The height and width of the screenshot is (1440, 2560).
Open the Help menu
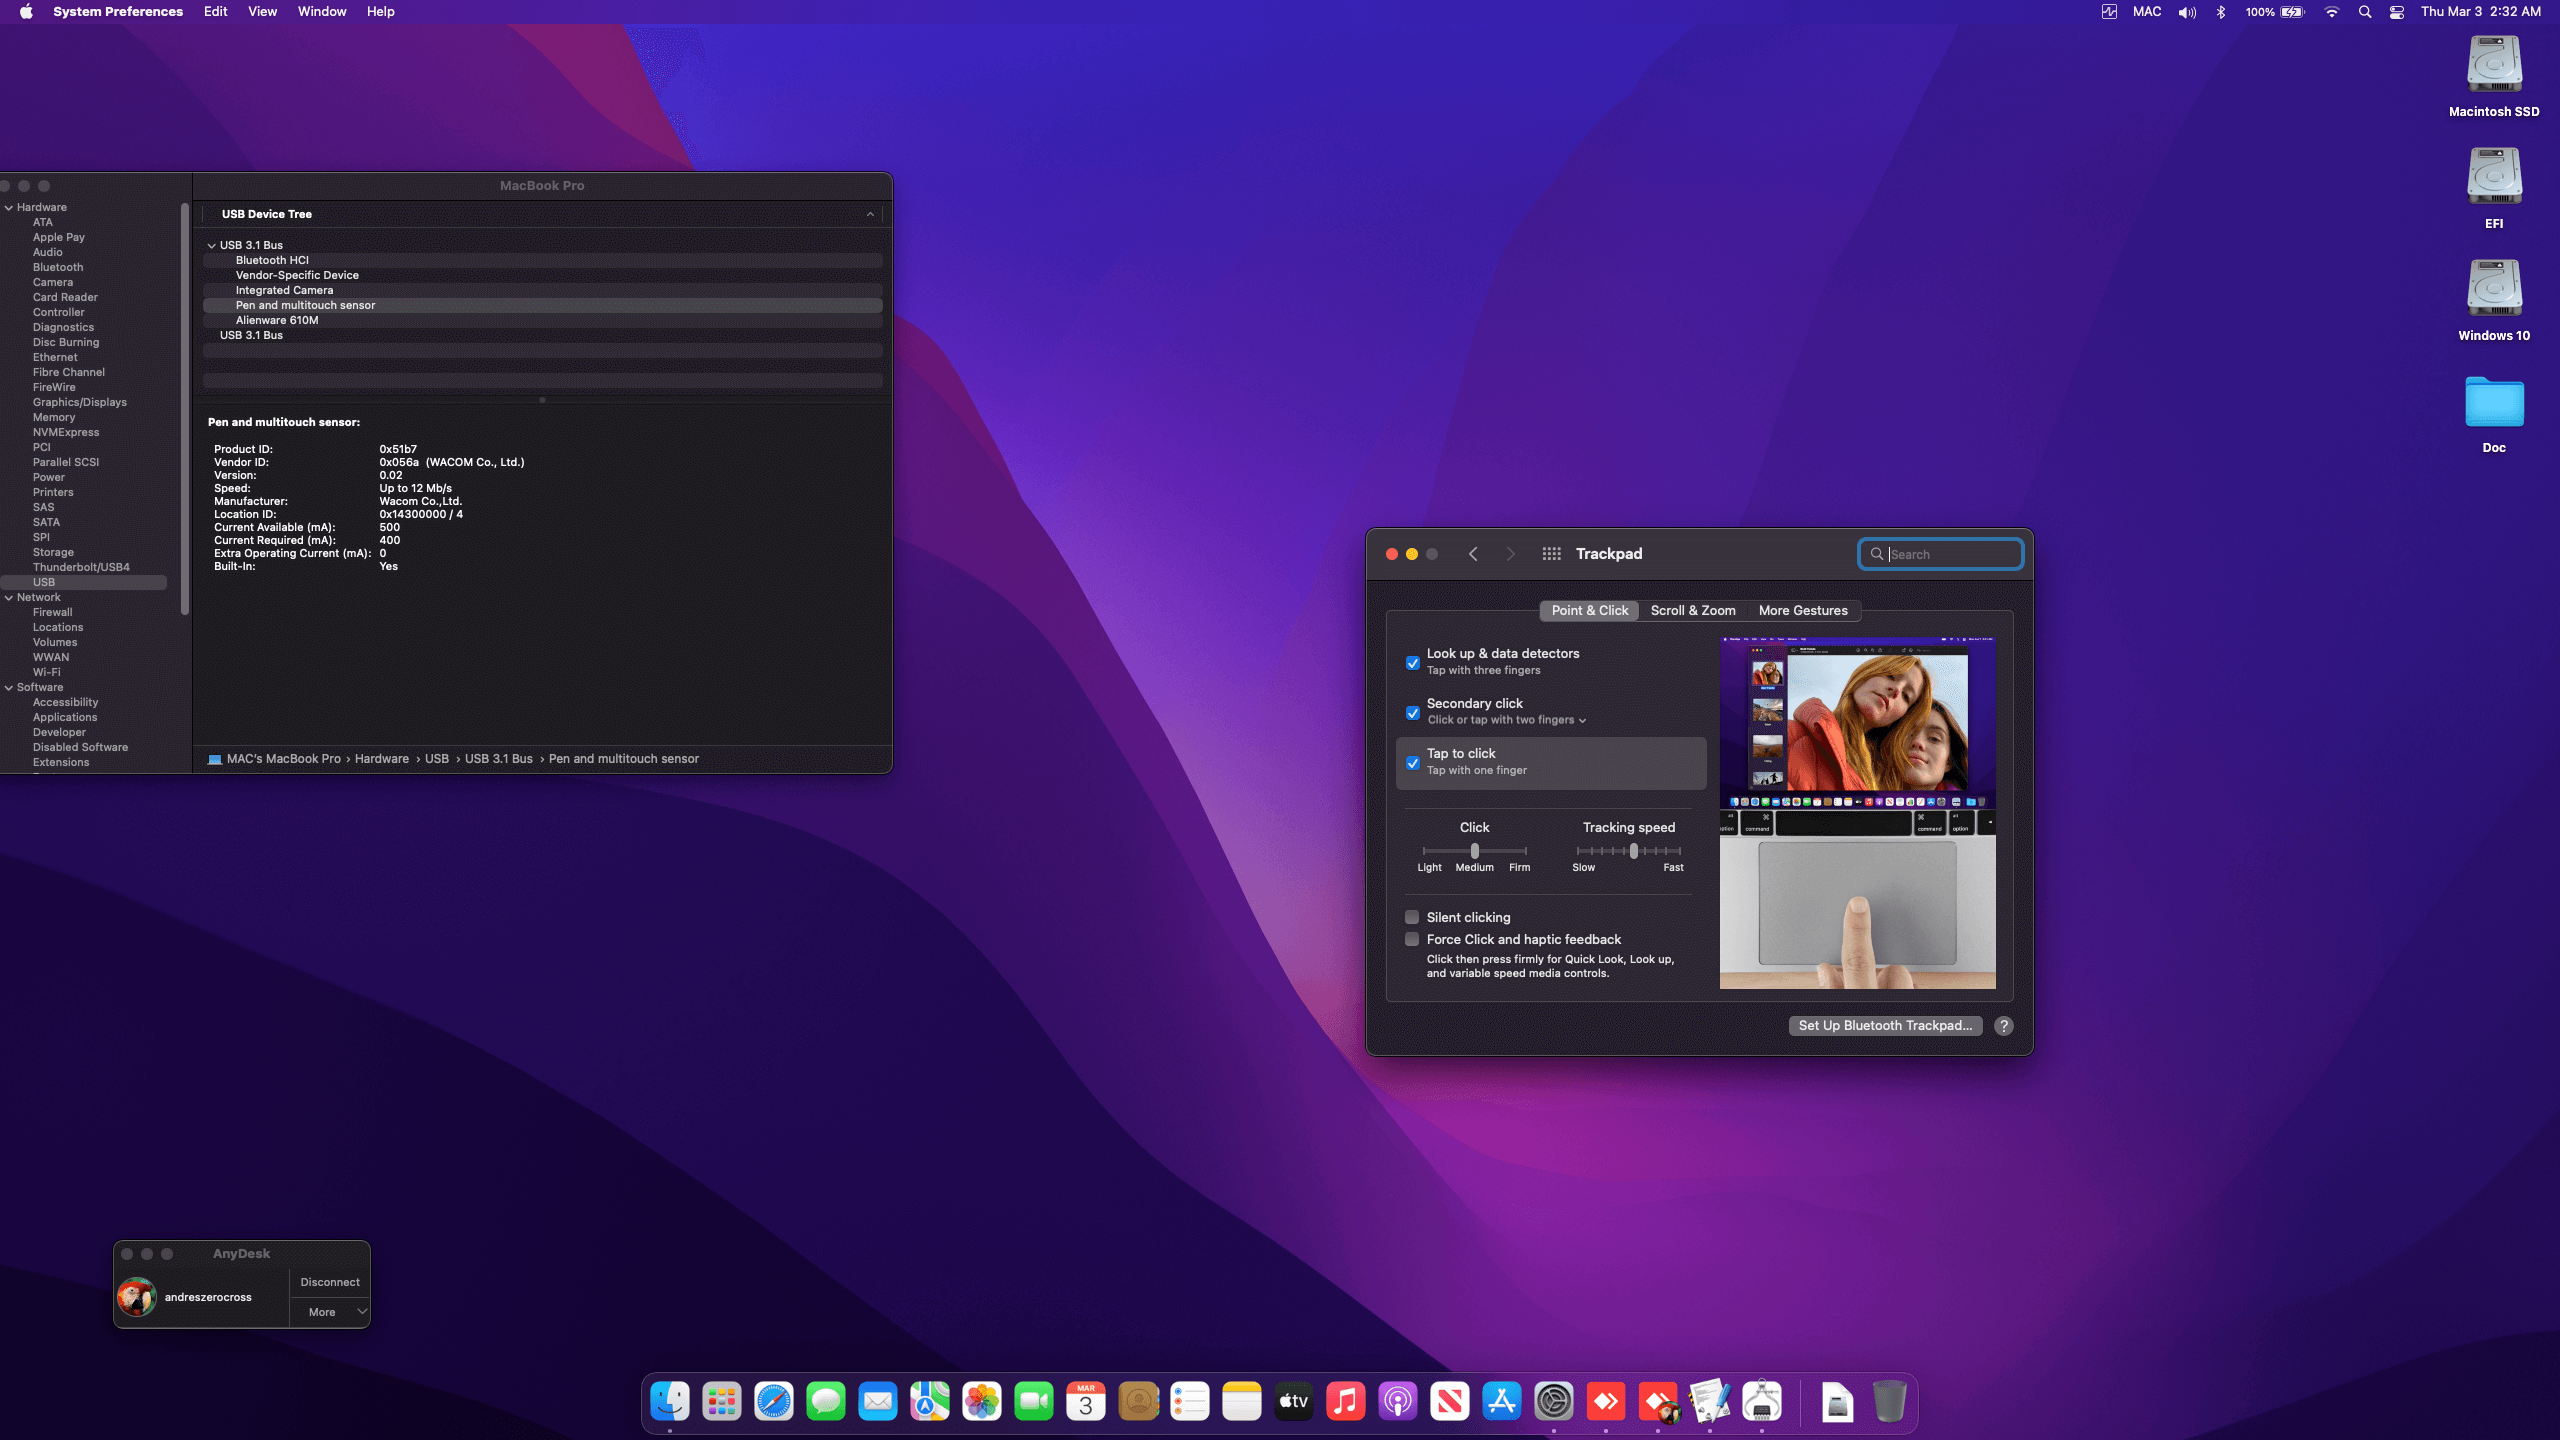pos(380,12)
